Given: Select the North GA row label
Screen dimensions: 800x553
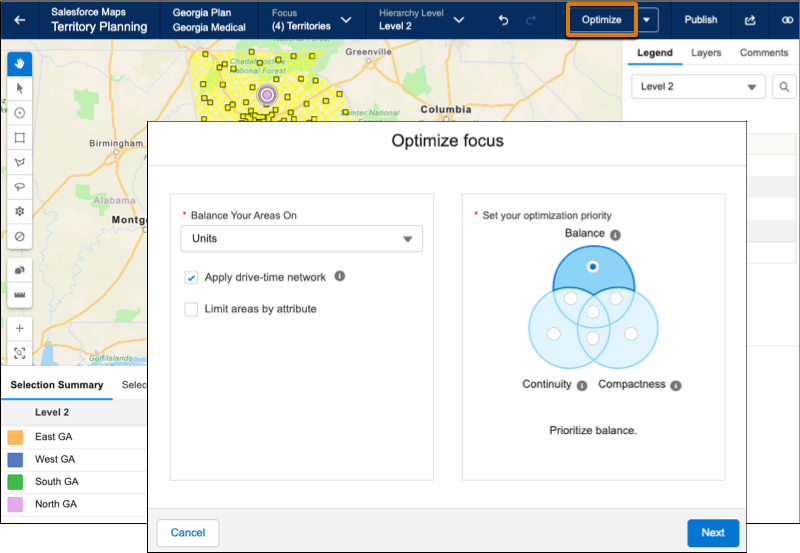Looking at the screenshot, I should click(56, 504).
